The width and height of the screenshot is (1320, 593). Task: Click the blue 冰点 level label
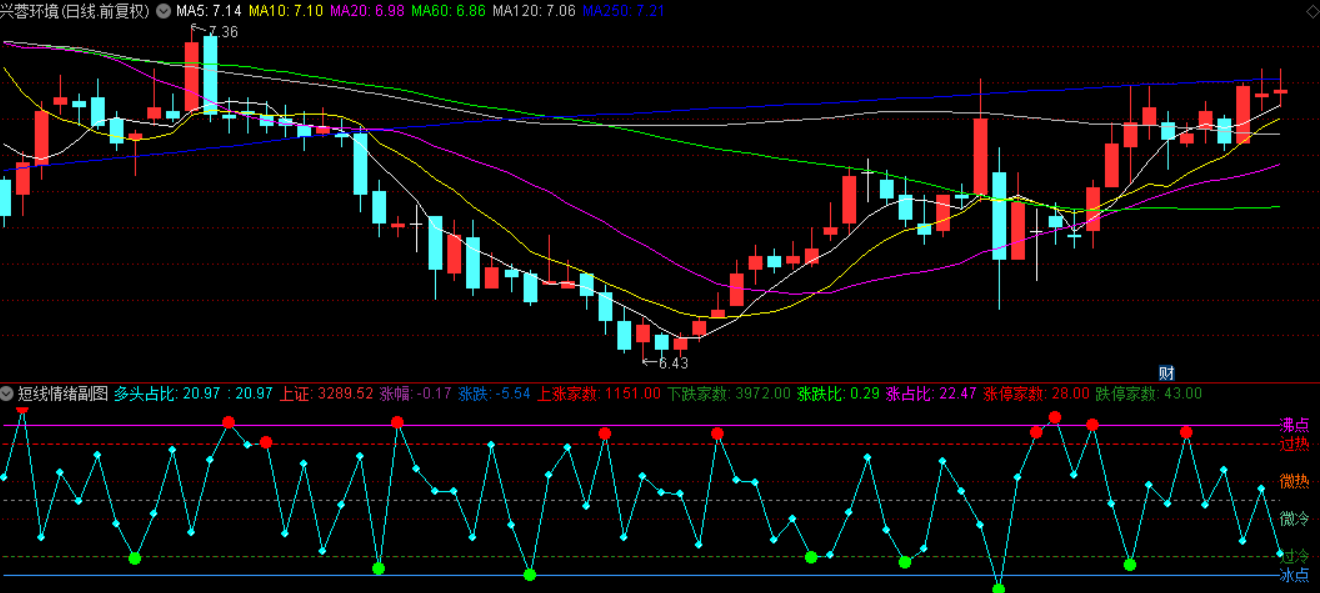click(1294, 575)
